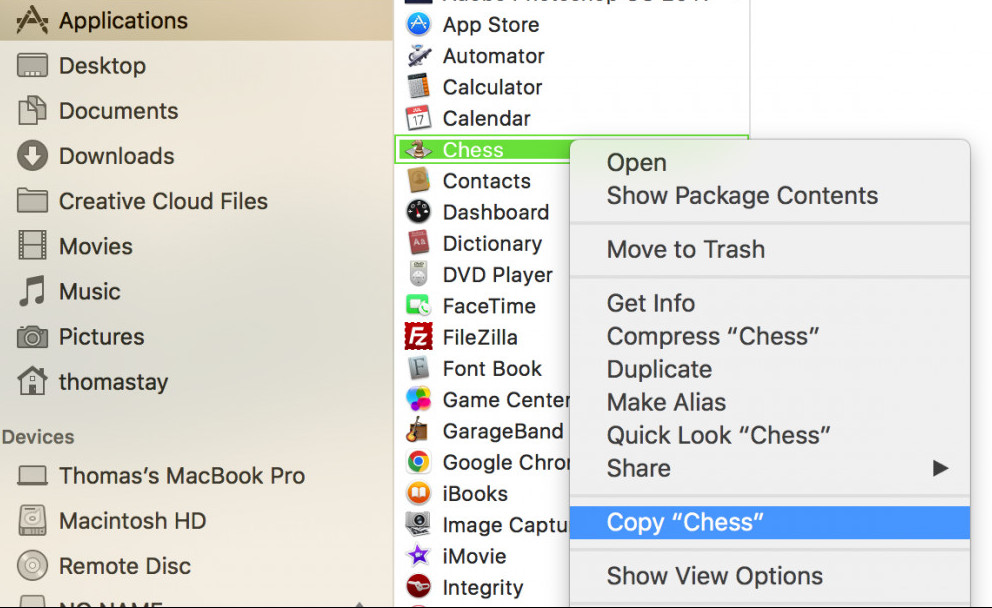Click the iMovie star icon

click(418, 555)
